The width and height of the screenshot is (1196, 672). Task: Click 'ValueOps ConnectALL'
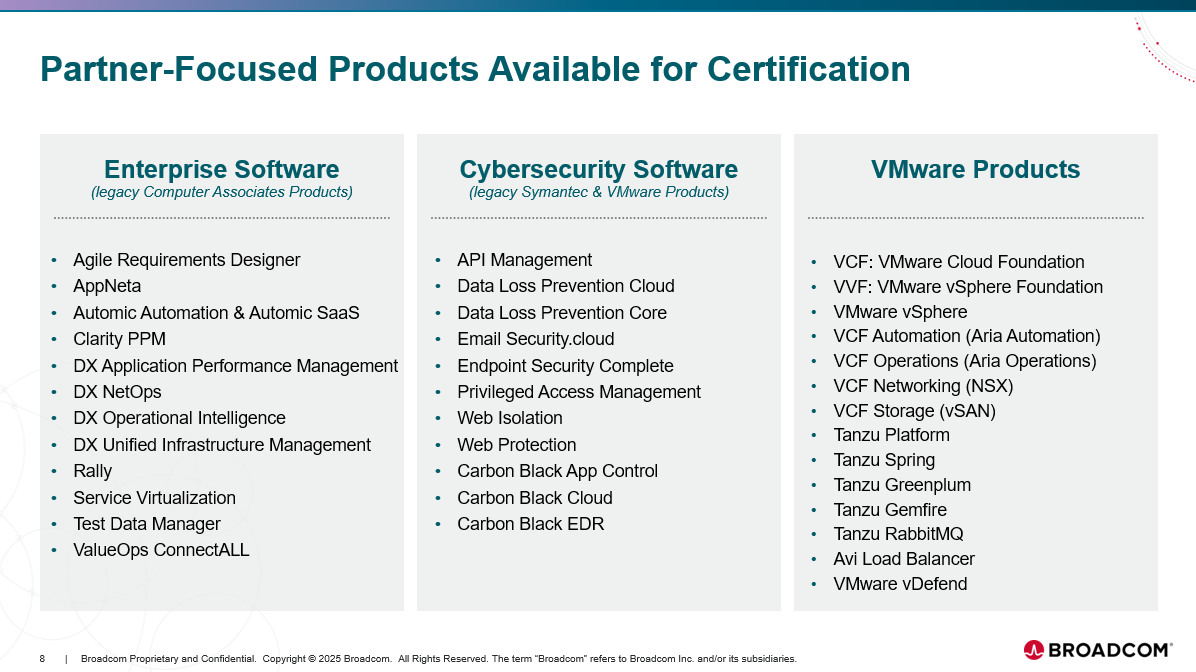coord(161,550)
